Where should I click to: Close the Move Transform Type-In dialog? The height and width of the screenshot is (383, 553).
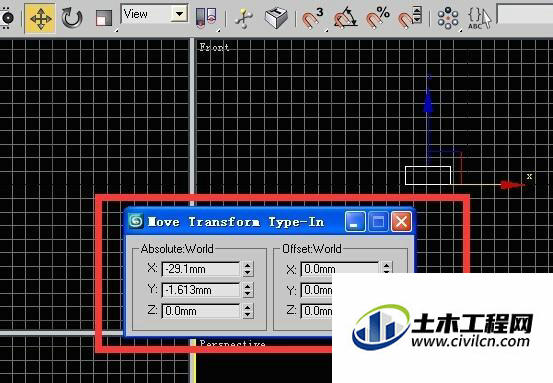tap(401, 222)
